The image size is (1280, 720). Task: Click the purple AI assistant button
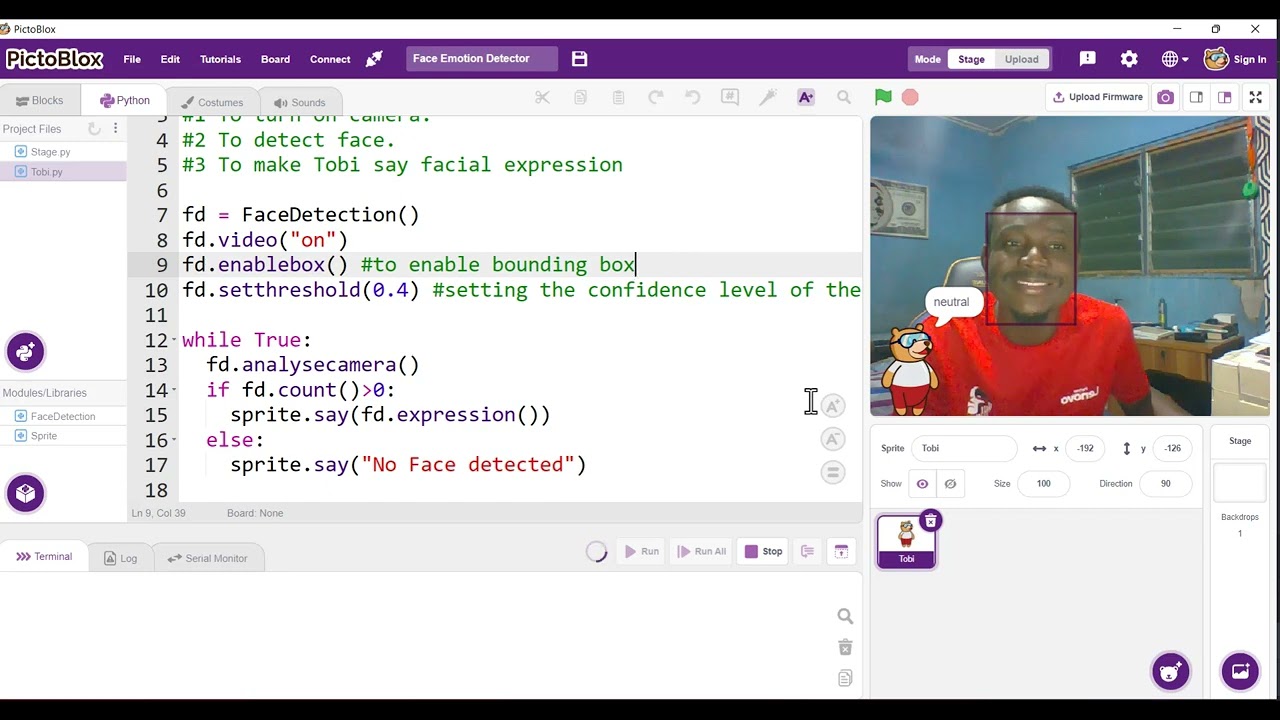25,351
